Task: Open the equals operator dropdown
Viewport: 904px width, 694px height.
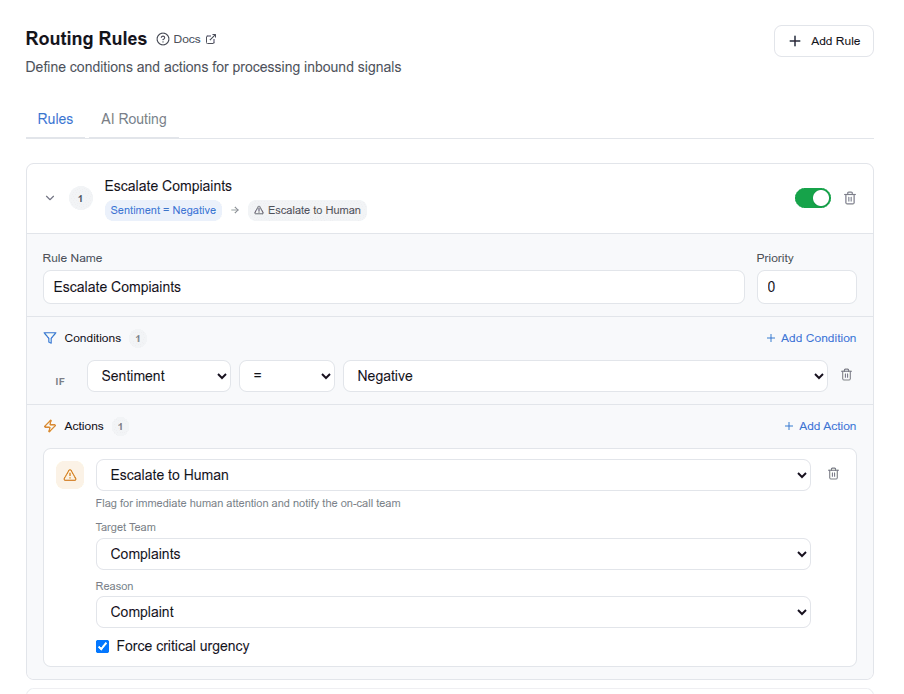Action: (x=286, y=376)
